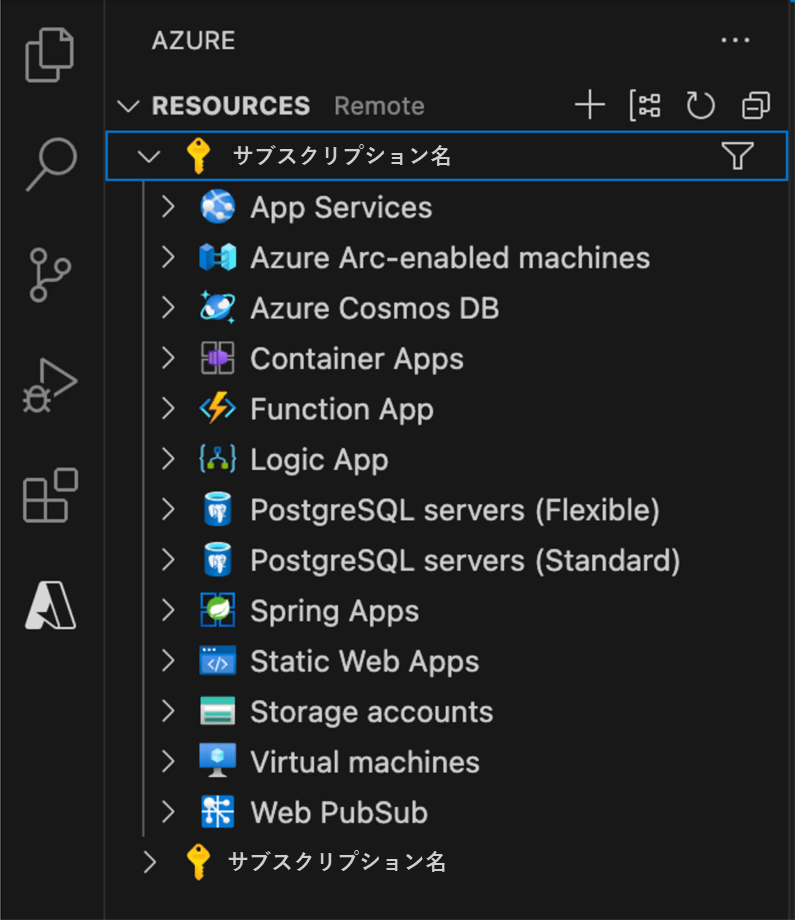Expand the App Services node

pyautogui.click(x=168, y=208)
